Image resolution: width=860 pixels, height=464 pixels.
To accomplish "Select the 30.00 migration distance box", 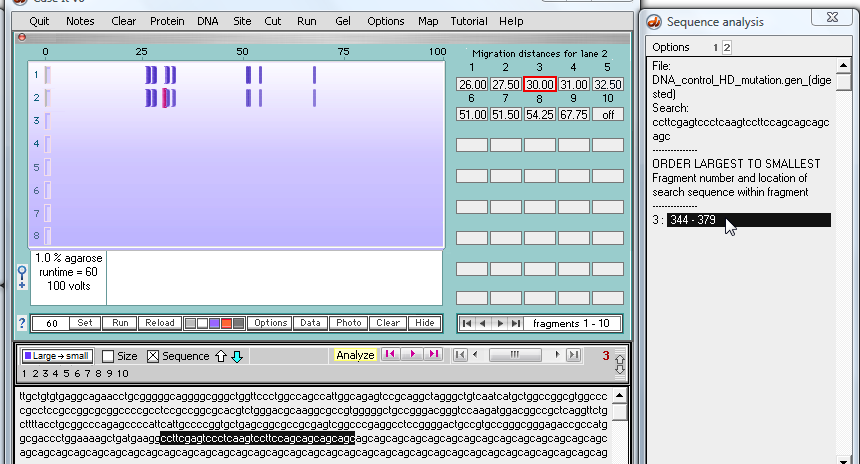I will [x=540, y=85].
